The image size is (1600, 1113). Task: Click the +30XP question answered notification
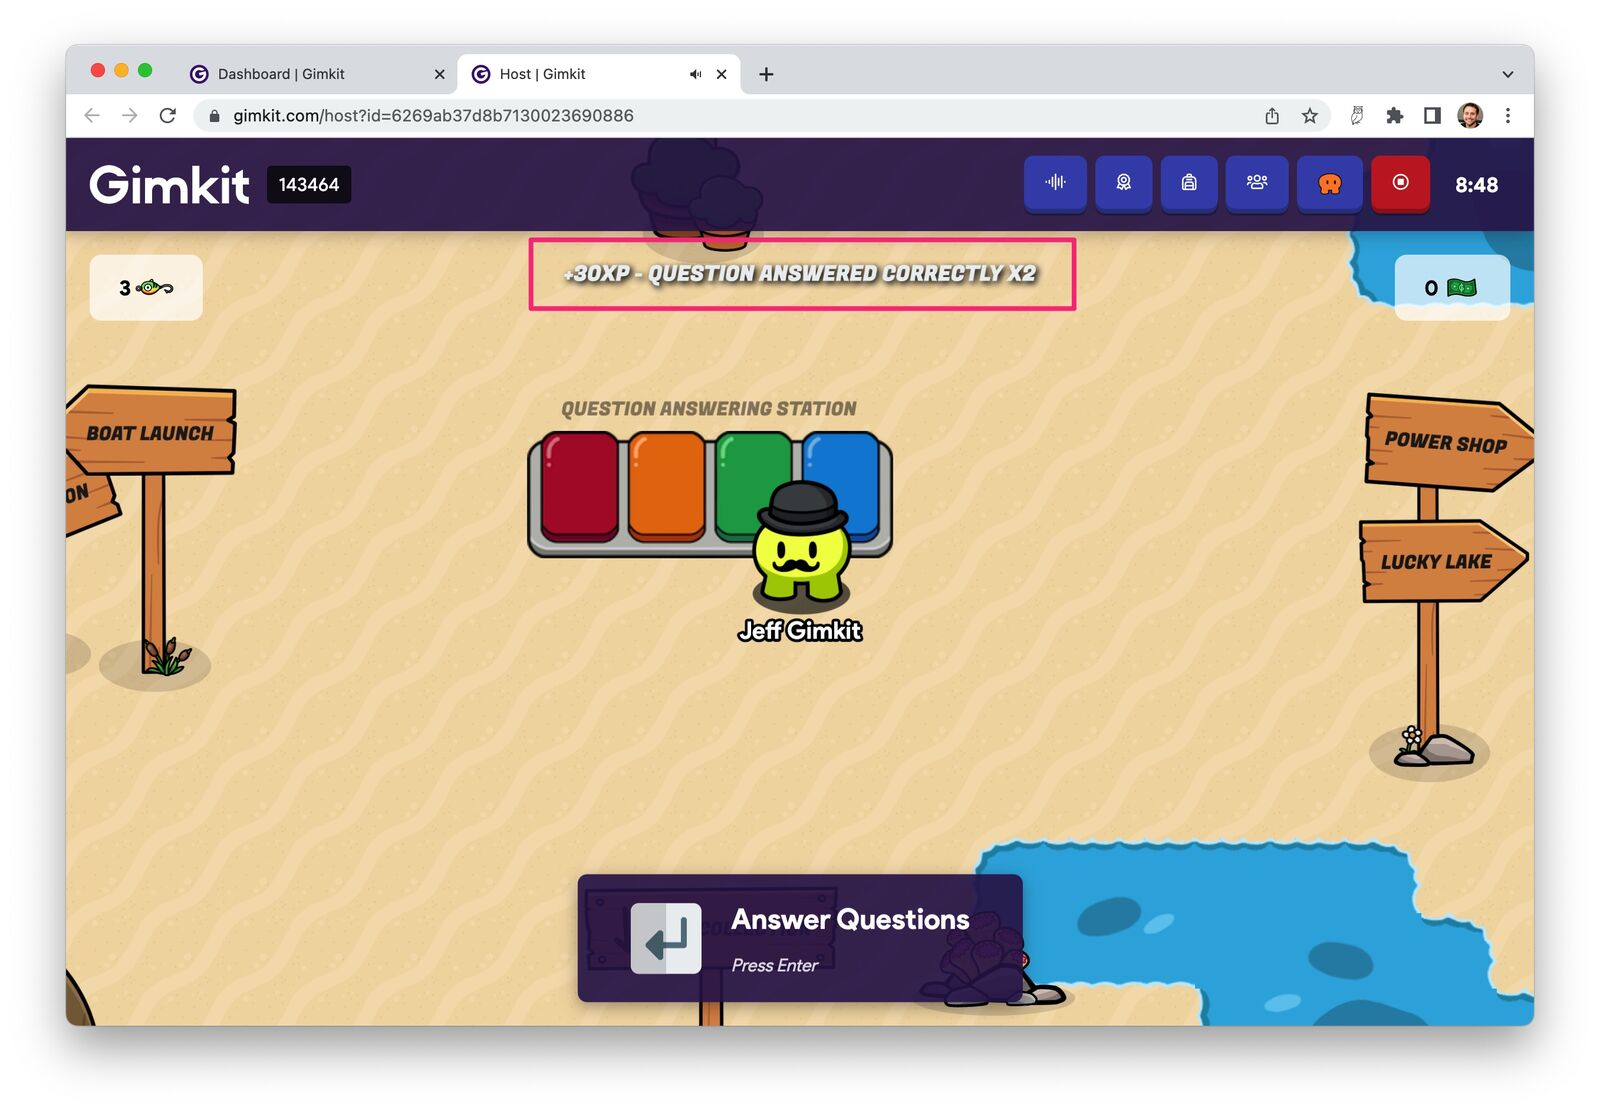[800, 273]
